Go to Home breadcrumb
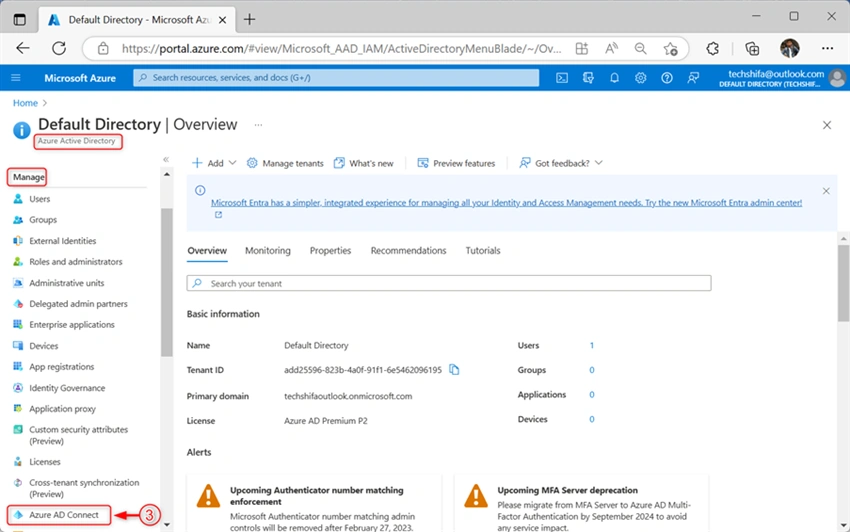The width and height of the screenshot is (850, 532). tap(25, 103)
